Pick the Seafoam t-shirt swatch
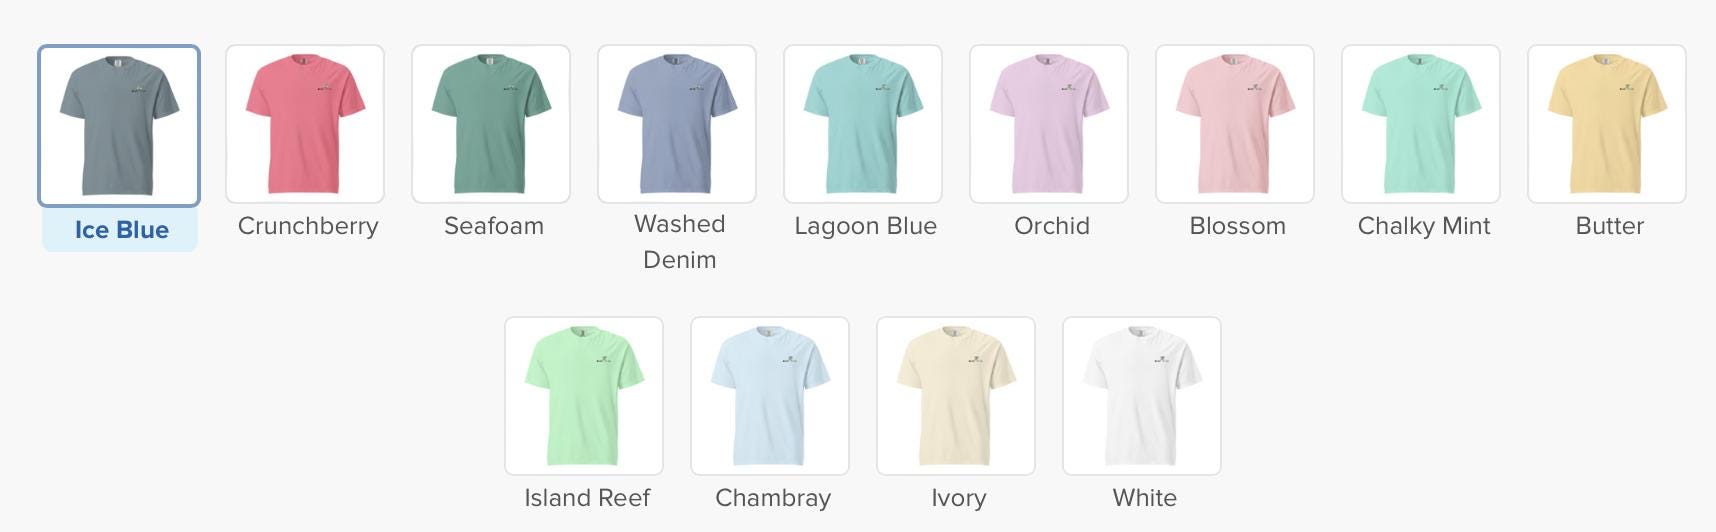The image size is (1716, 532). tap(491, 124)
